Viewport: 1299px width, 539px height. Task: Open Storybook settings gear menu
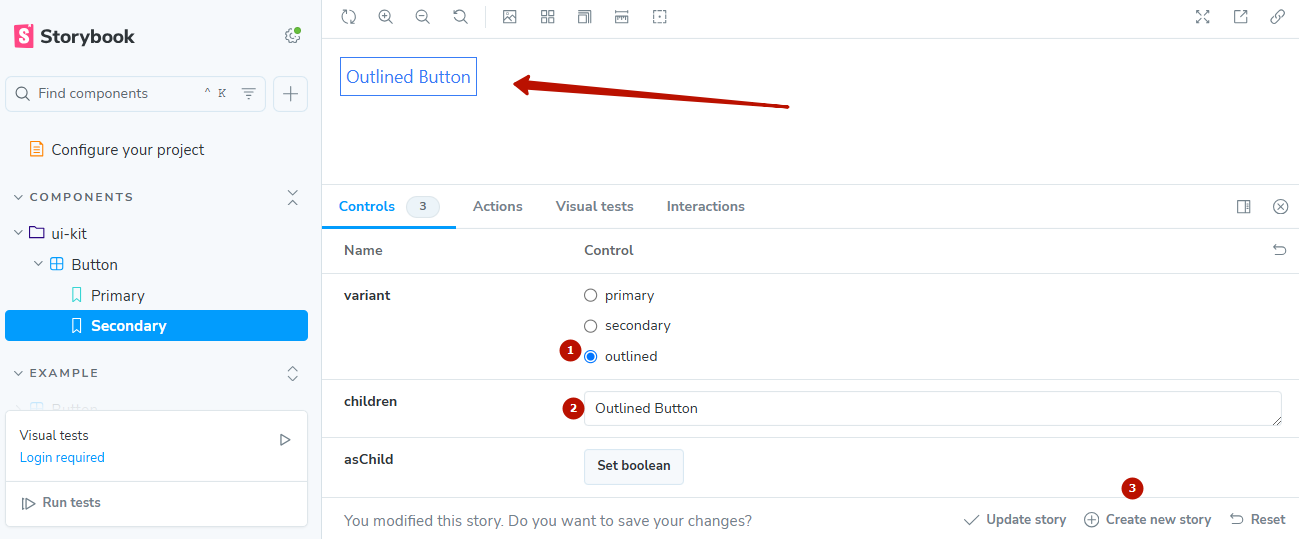[292, 36]
